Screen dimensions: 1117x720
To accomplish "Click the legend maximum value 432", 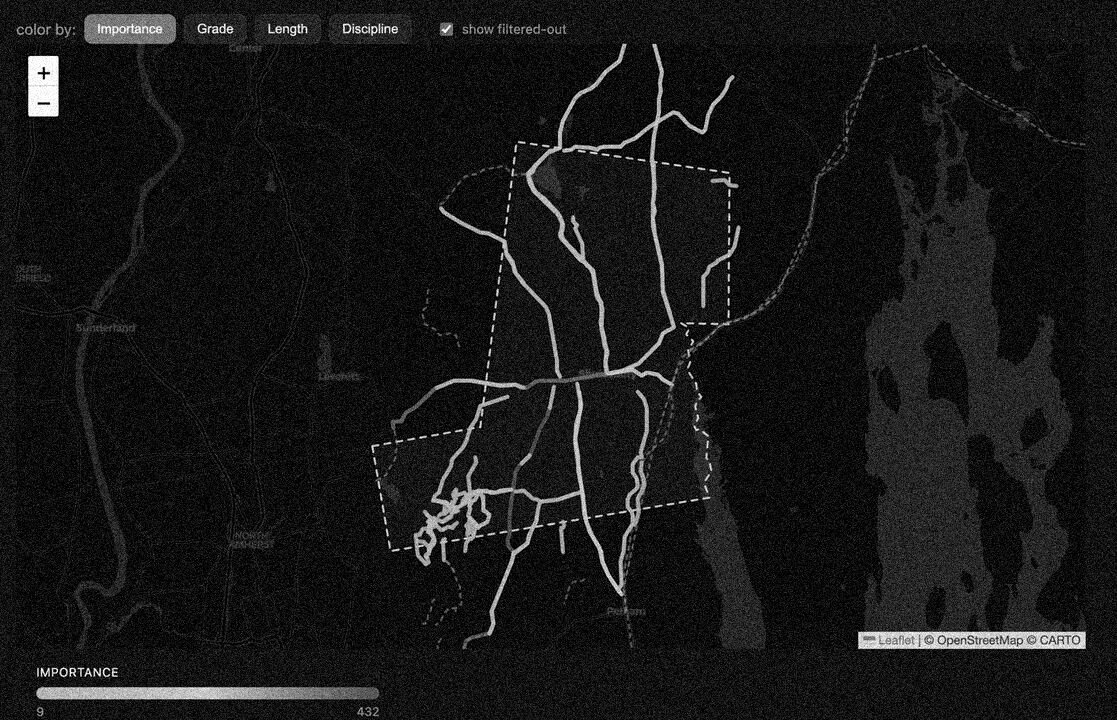I will (x=368, y=711).
